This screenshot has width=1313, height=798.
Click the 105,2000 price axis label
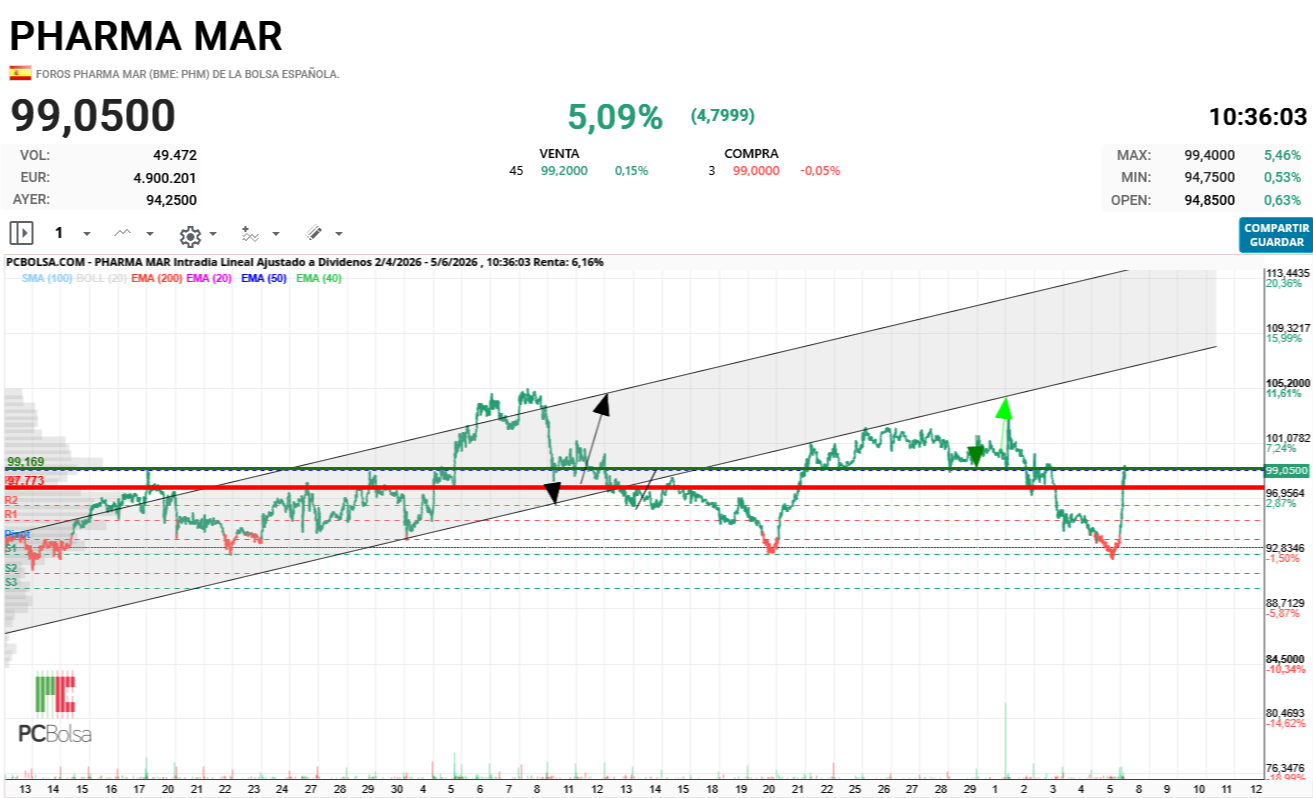[1288, 383]
